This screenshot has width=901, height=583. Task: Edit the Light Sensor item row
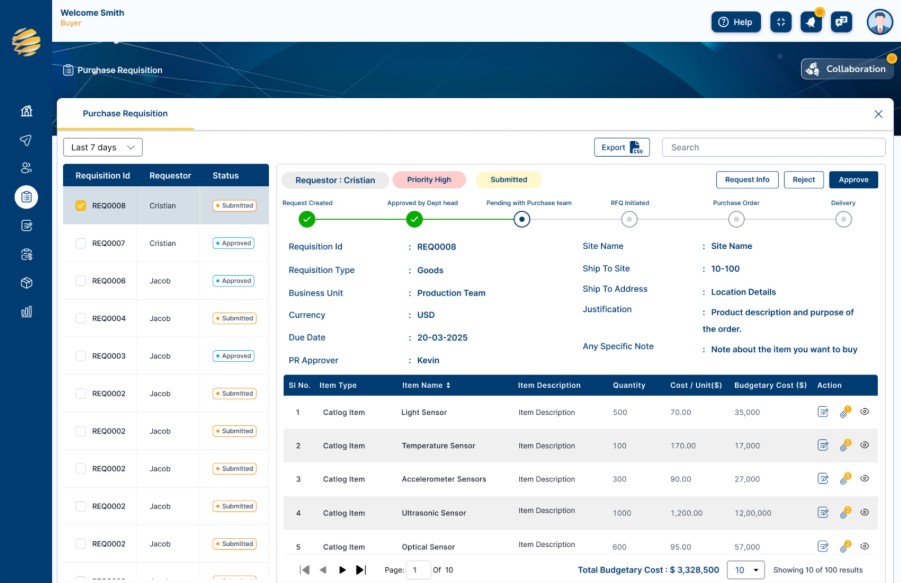[823, 412]
